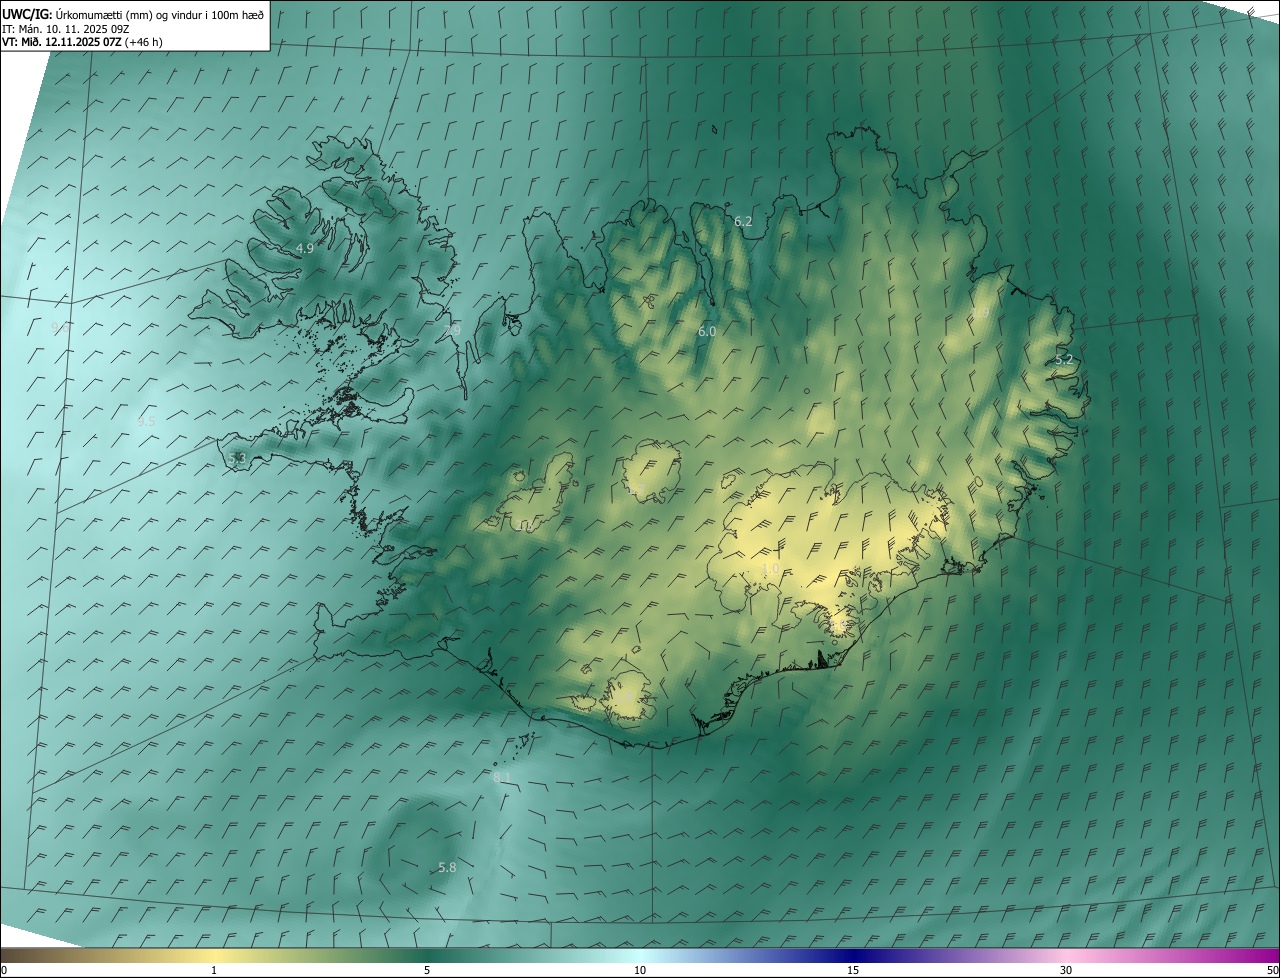Click the colorbar tick label 50
The height and width of the screenshot is (978, 1280).
[x=1272, y=970]
